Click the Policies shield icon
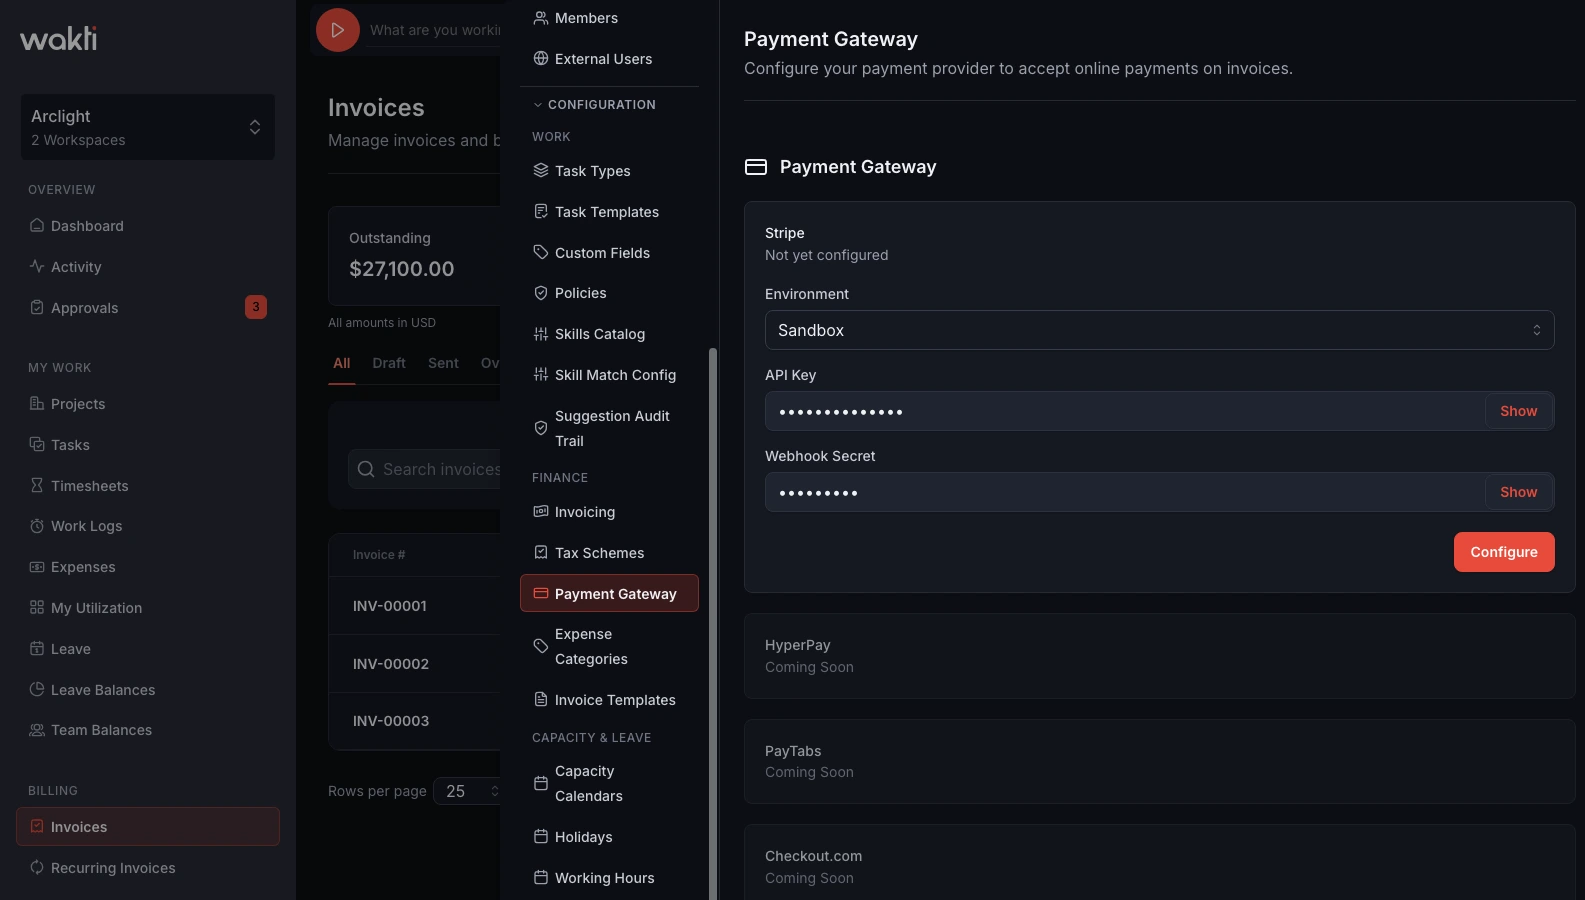 541,293
